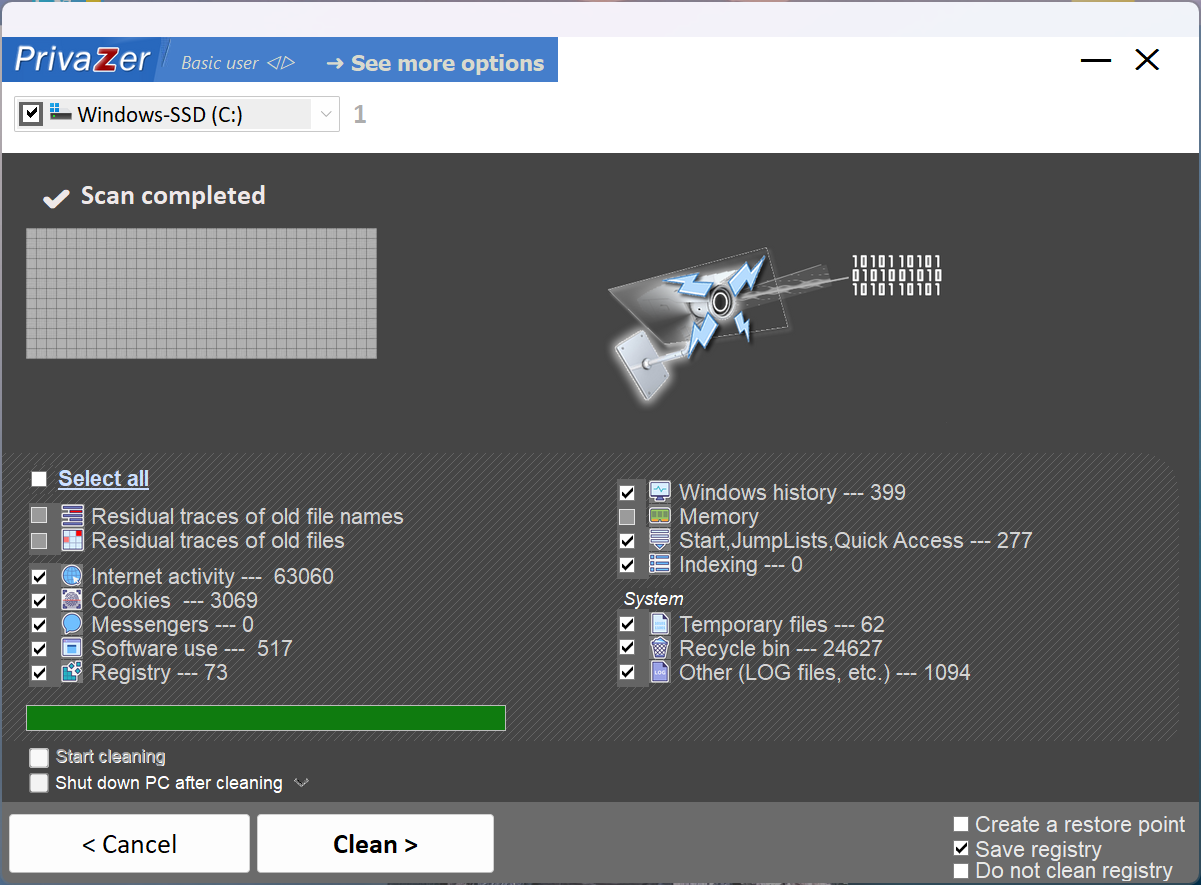
Task: Click the Messengers speech bubble icon
Action: pos(72,624)
